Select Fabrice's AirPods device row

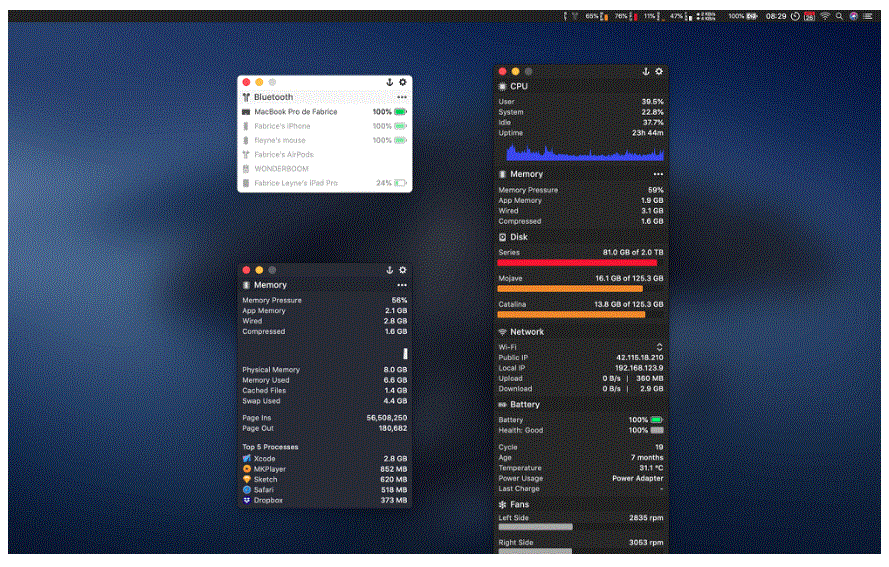324,154
